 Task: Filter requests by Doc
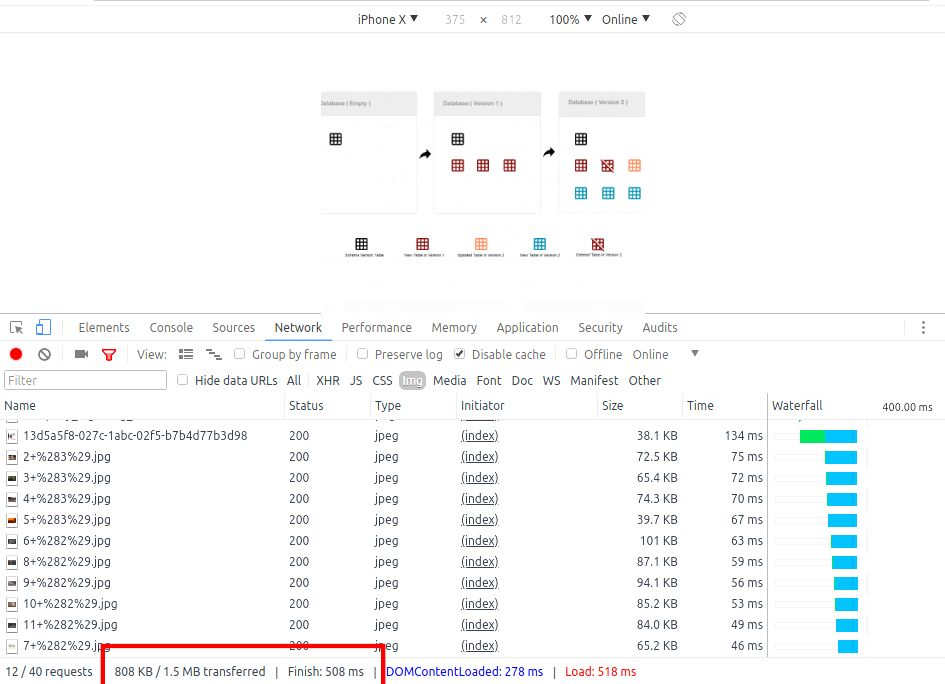pos(522,380)
